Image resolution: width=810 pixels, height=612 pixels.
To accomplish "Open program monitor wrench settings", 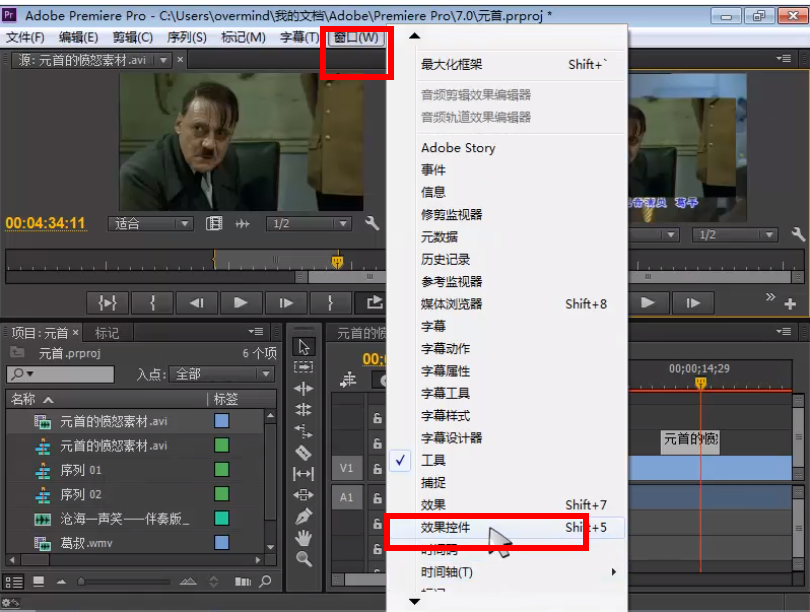I will click(798, 234).
